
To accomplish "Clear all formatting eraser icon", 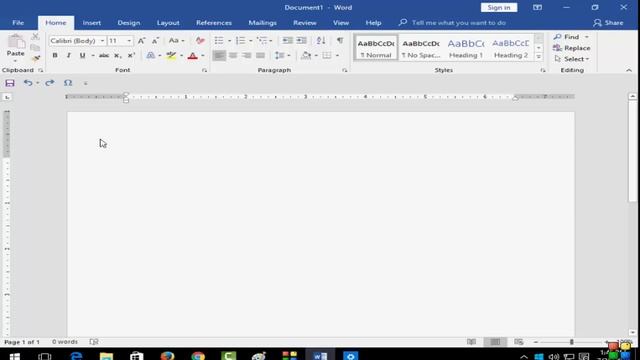I will (x=200, y=41).
